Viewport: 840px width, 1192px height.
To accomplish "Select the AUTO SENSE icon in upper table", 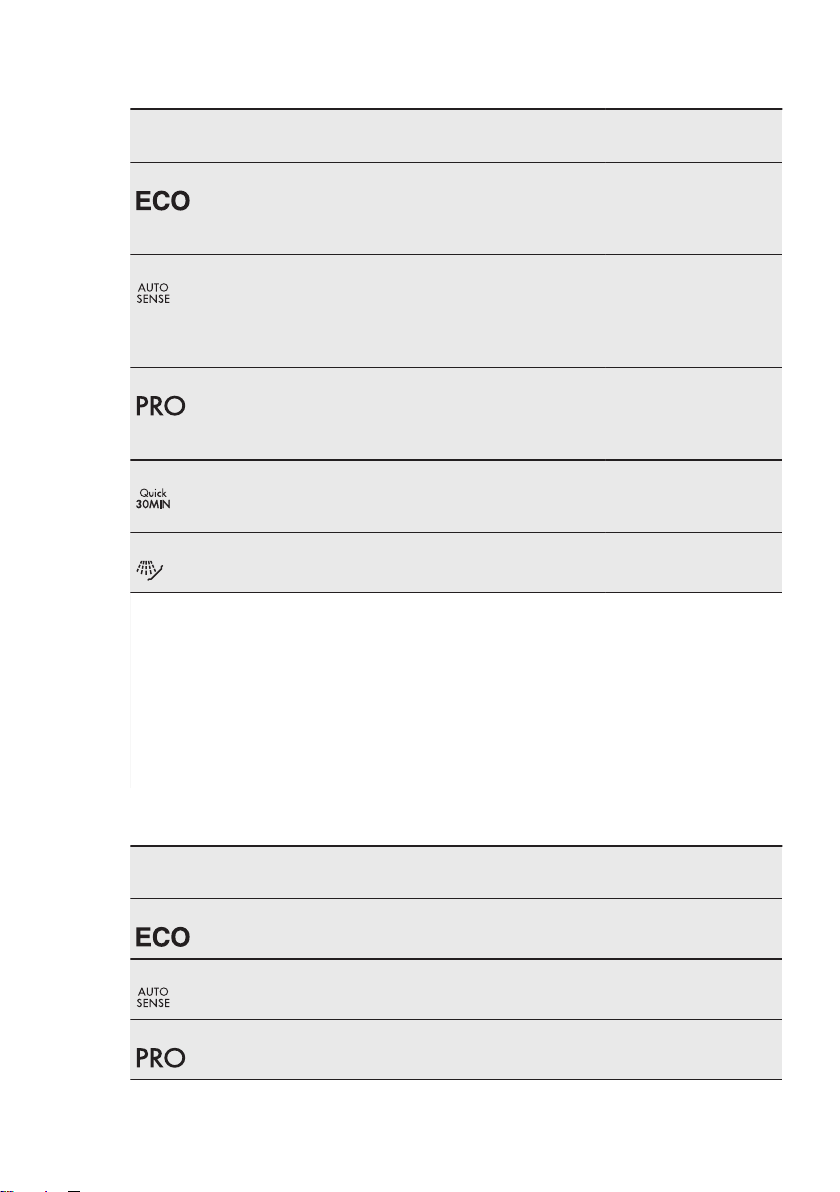I will [x=153, y=293].
